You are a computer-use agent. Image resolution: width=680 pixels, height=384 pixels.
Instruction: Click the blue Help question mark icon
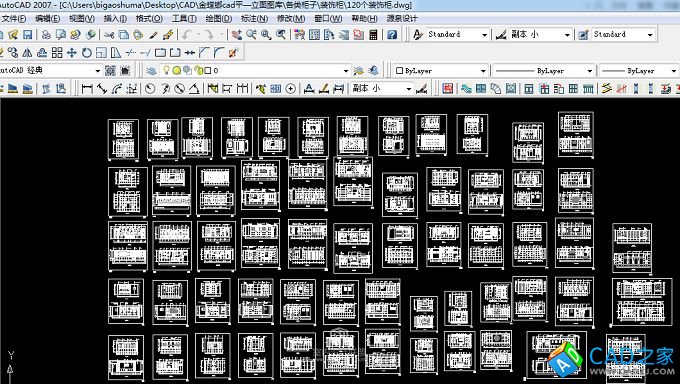click(x=392, y=35)
